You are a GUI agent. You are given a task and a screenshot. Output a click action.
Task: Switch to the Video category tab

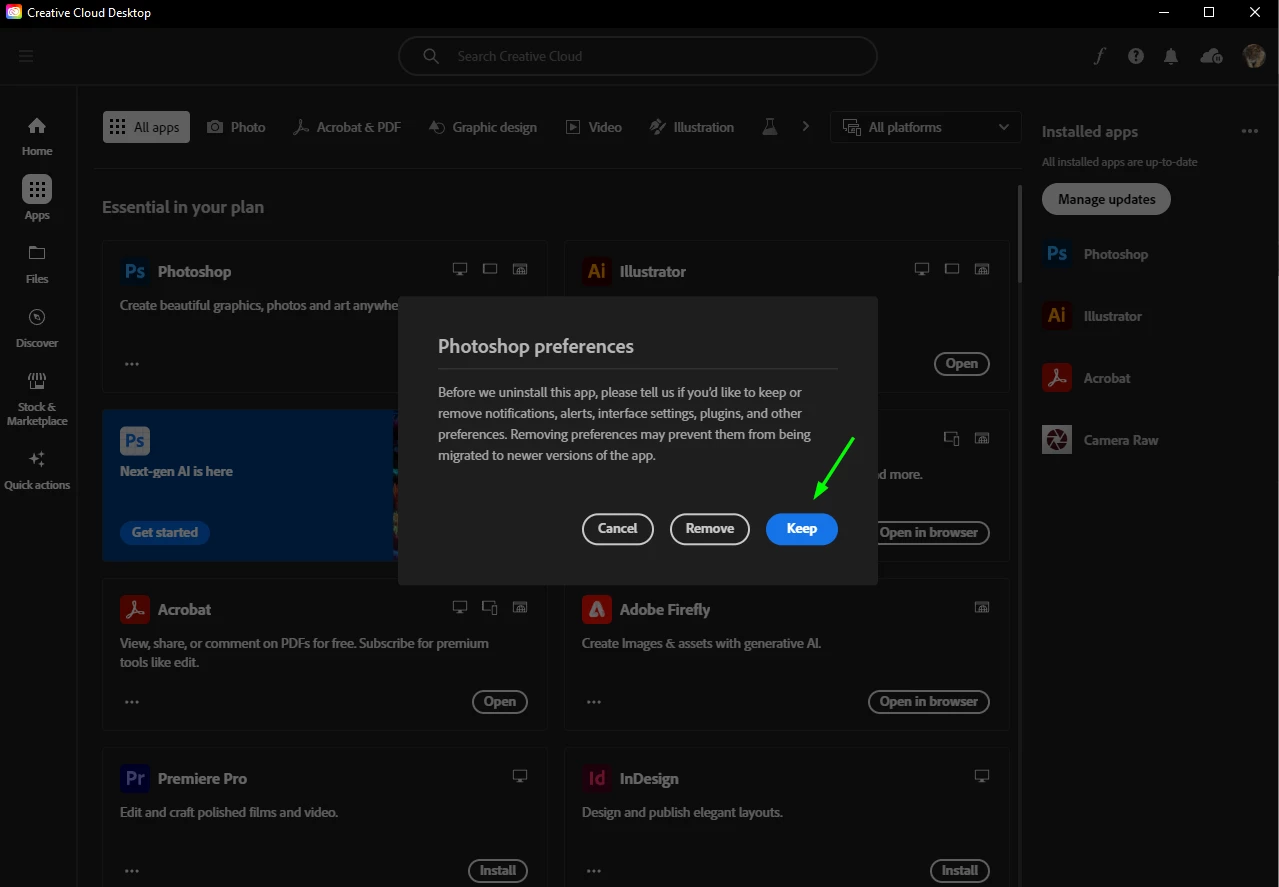594,127
